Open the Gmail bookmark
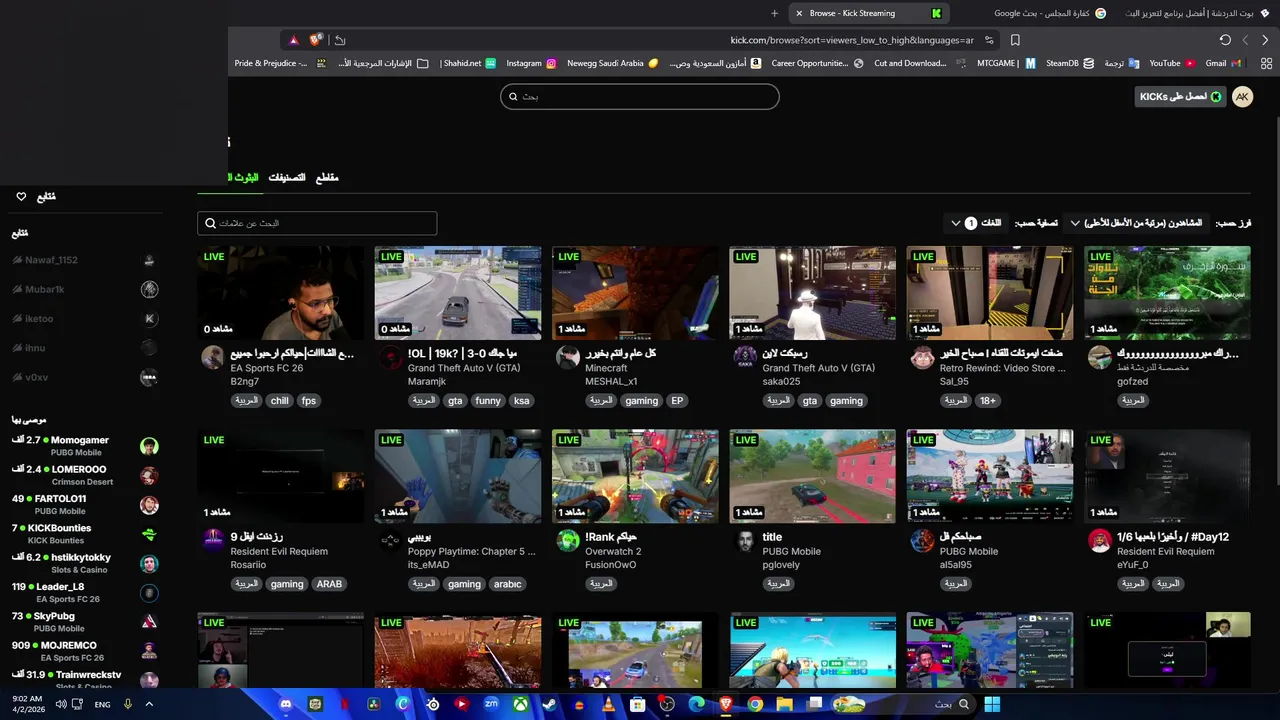The image size is (1280, 720). click(x=1223, y=63)
